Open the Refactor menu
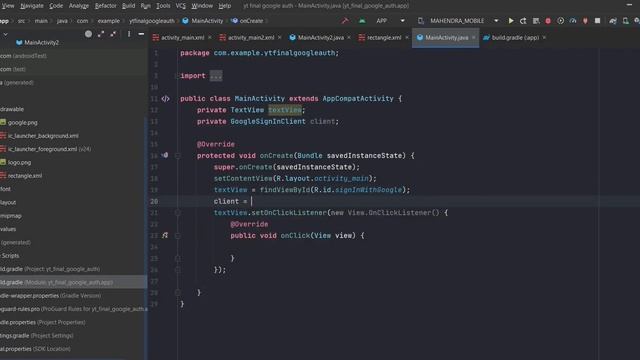Image resolution: width=640 pixels, height=360 pixels. point(105,6)
